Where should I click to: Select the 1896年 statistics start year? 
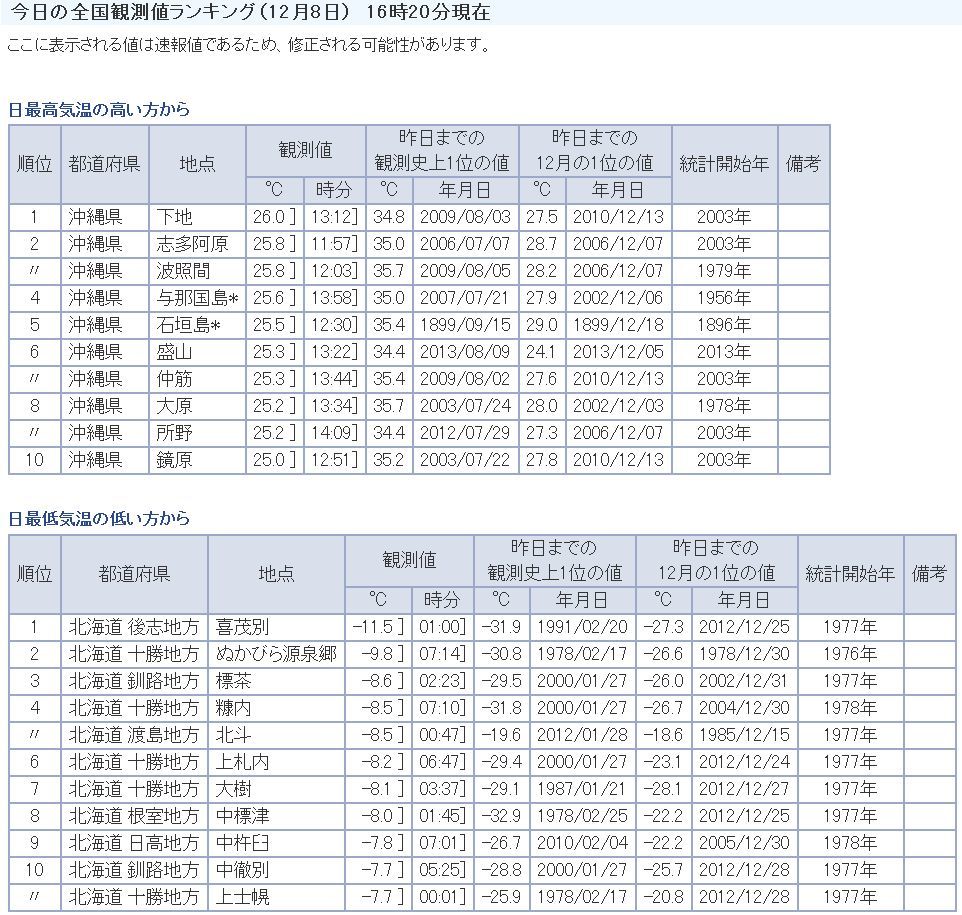(x=724, y=325)
